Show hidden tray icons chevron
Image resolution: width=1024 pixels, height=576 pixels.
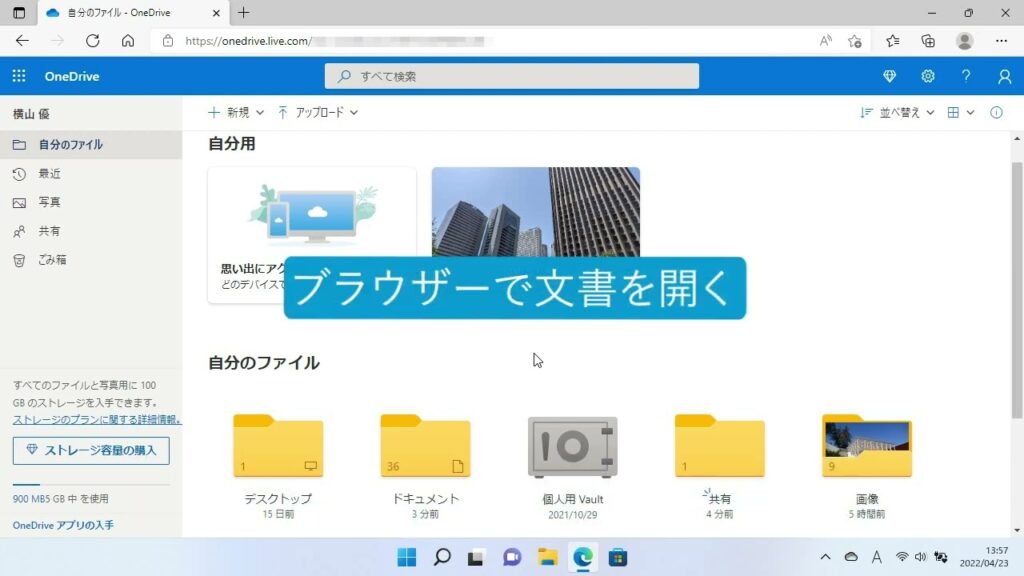pos(825,557)
